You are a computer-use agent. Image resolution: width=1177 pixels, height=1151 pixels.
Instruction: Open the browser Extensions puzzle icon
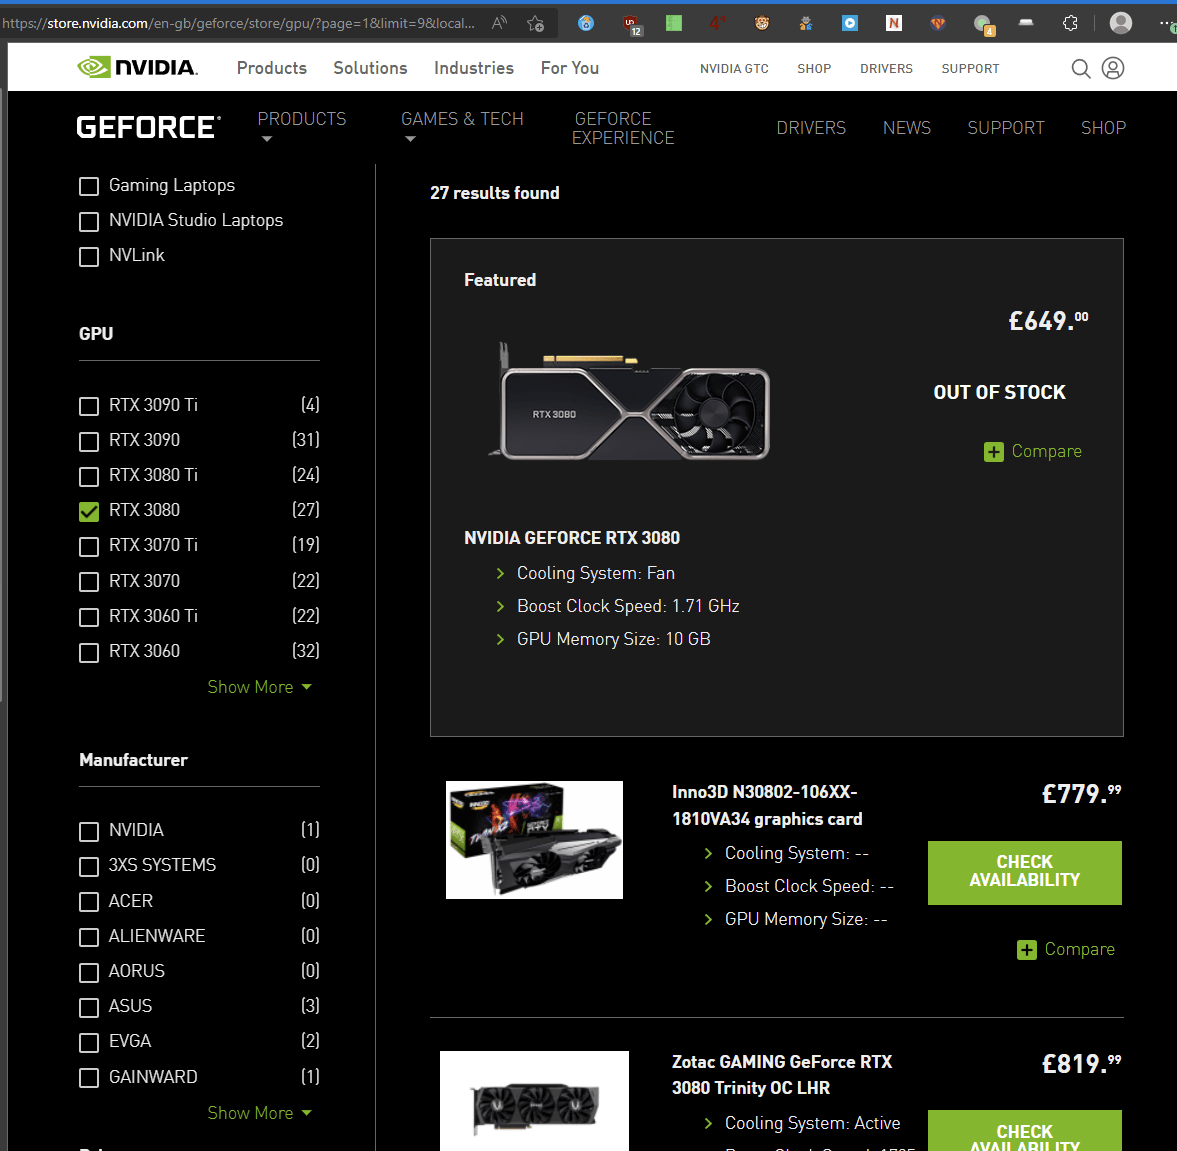pyautogui.click(x=1070, y=23)
